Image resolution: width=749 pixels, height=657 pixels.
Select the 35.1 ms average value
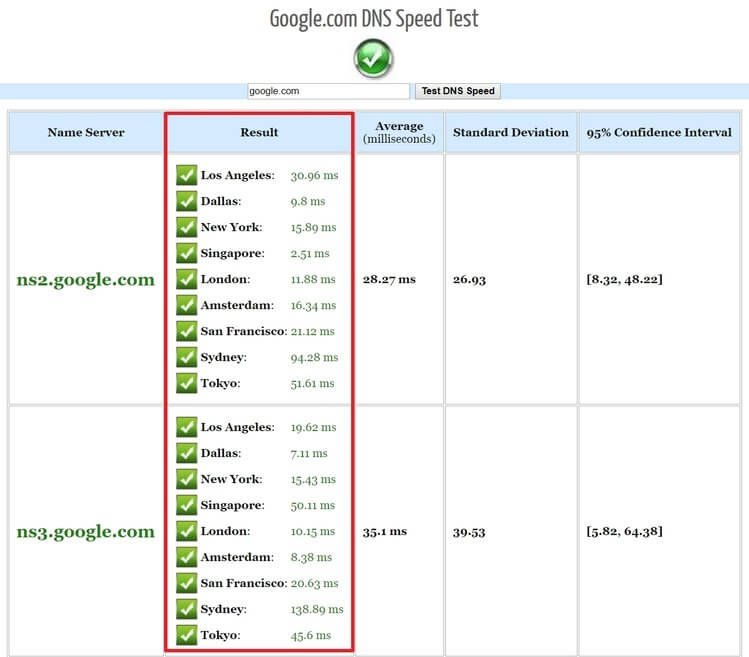click(385, 531)
